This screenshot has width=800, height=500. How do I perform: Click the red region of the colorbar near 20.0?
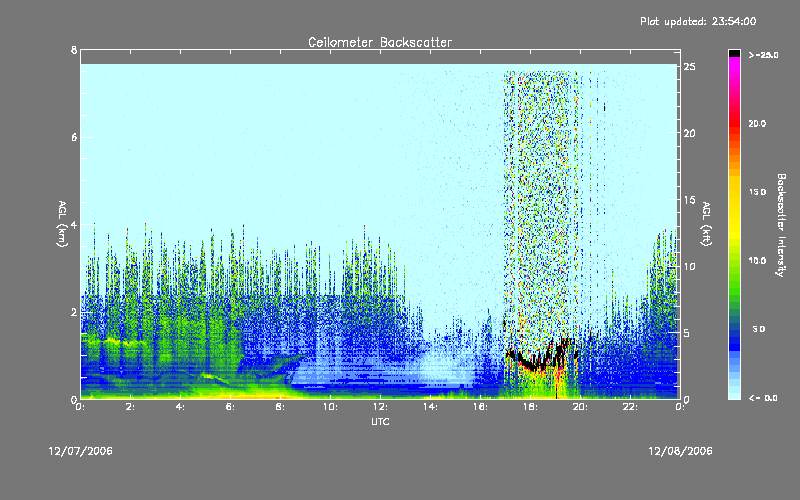(x=734, y=124)
